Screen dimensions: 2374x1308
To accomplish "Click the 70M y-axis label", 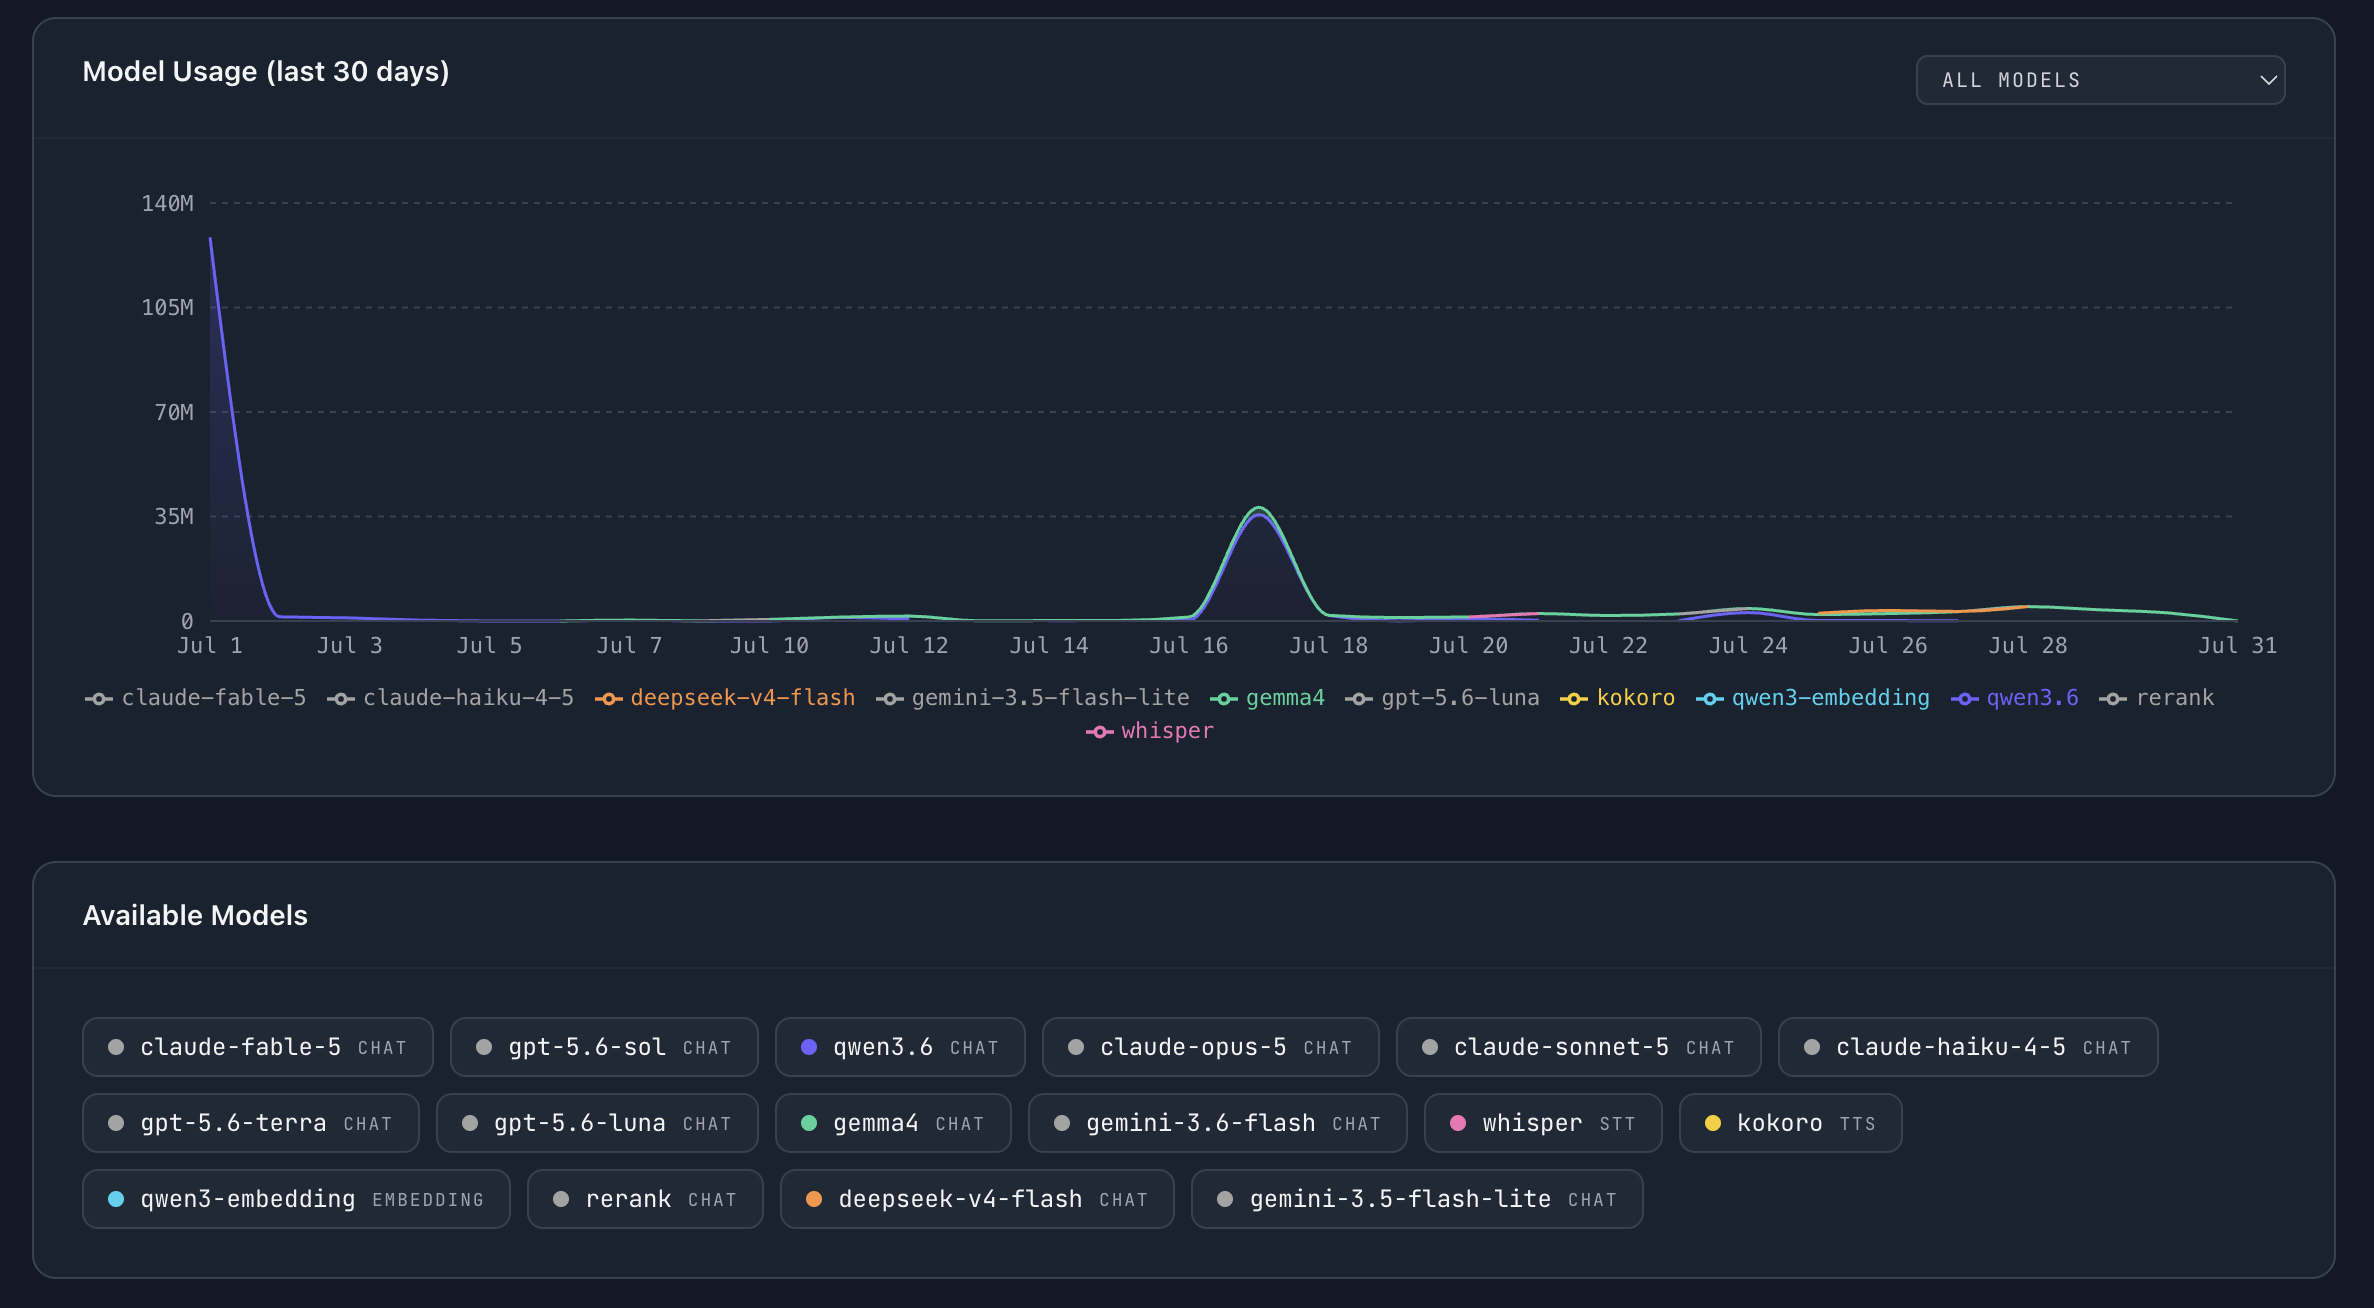I will 174,412.
